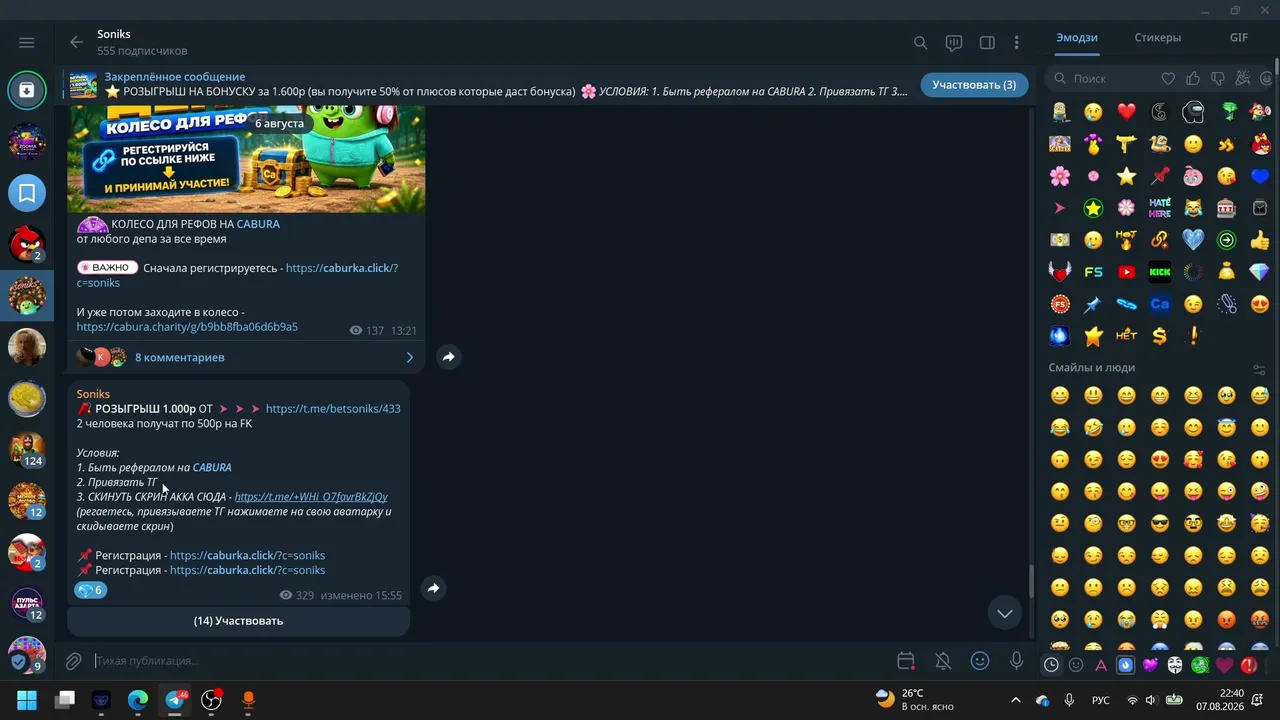Click the chat scrollbar thumb
The height and width of the screenshot is (720, 1280).
1031,580
